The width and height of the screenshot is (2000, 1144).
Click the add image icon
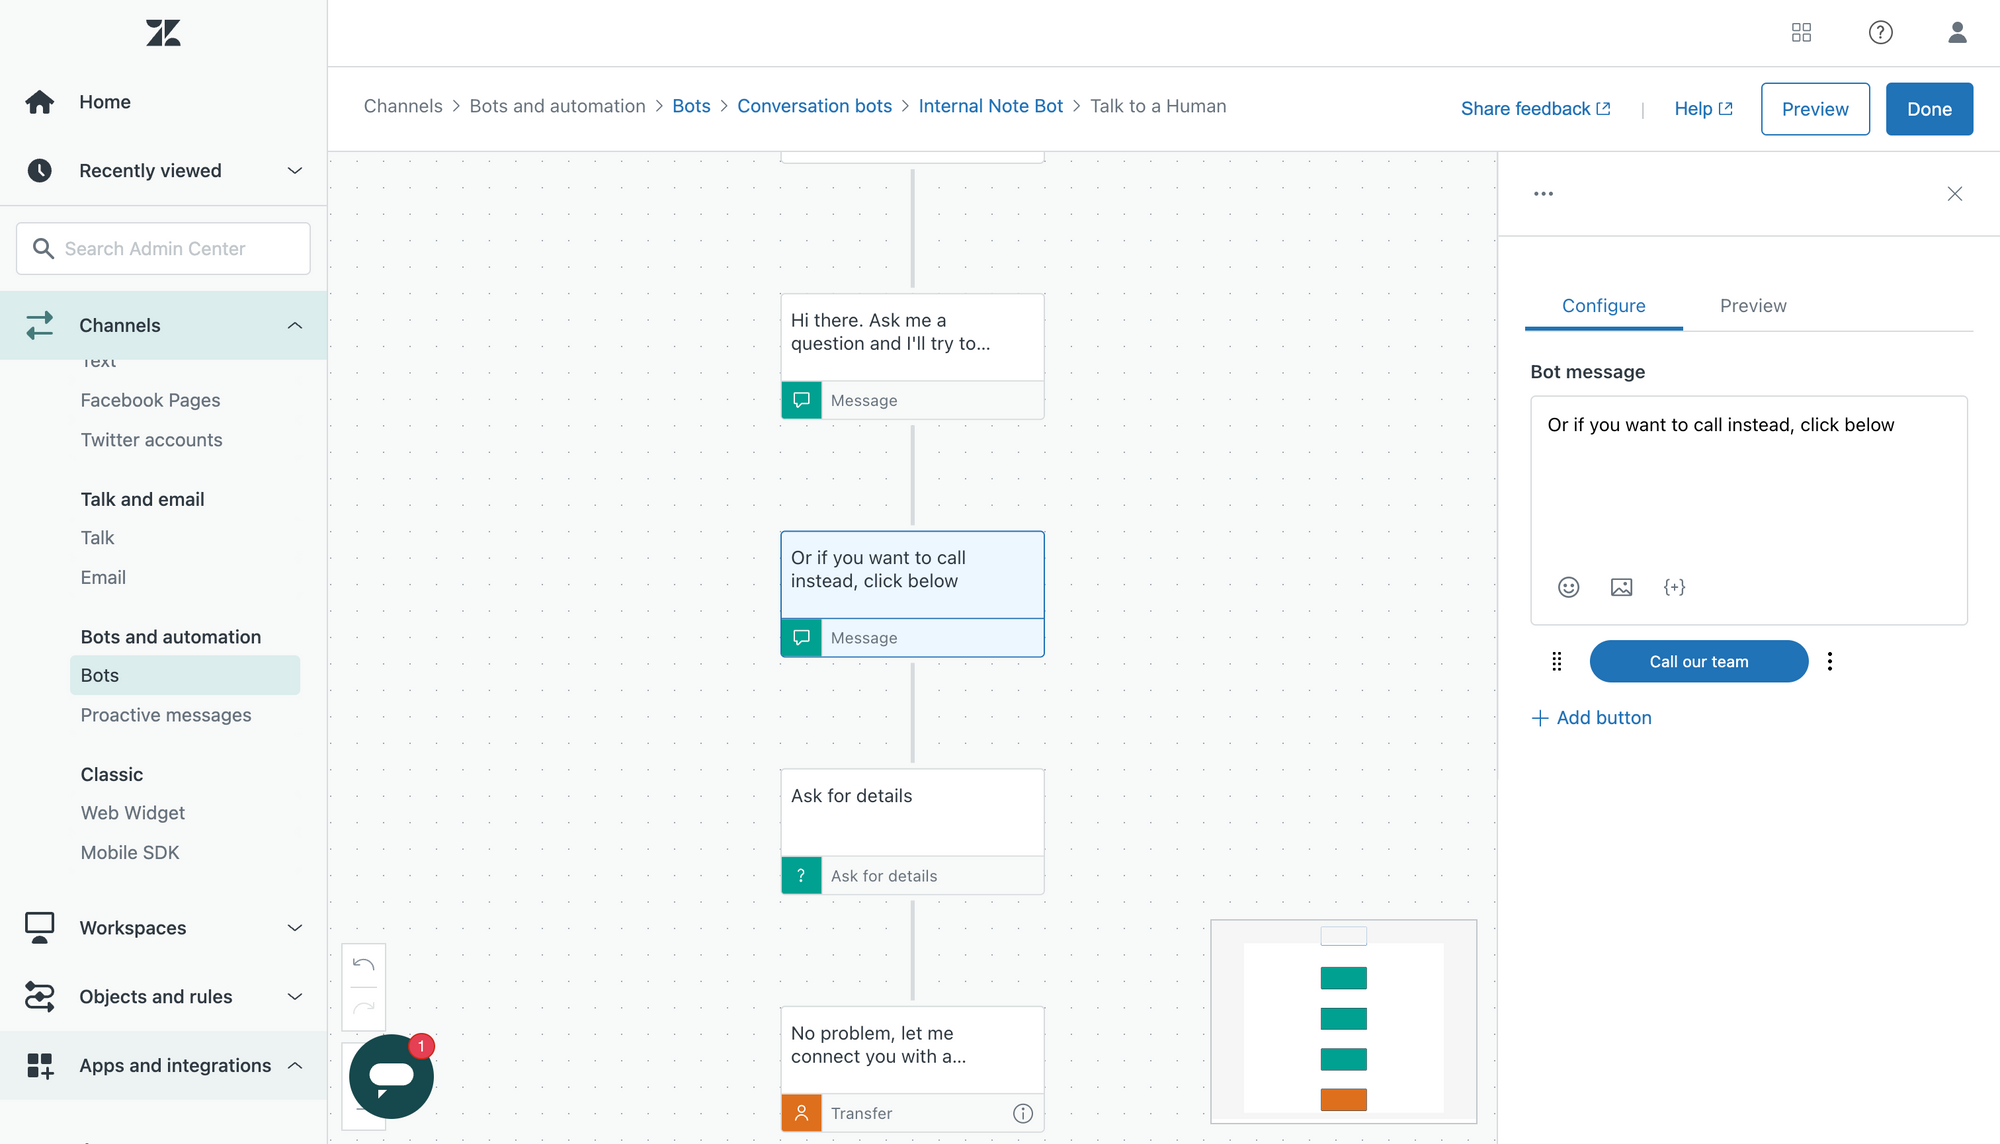point(1621,587)
